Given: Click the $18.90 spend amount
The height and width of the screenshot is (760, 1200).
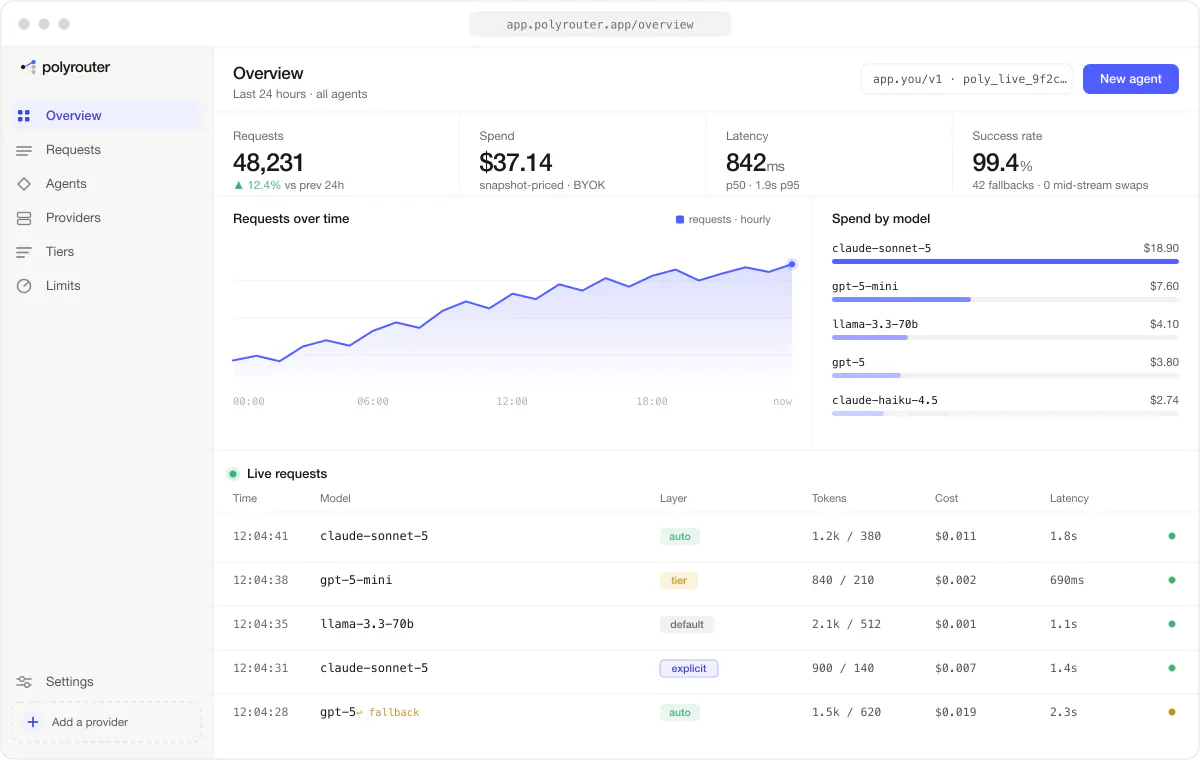Looking at the screenshot, I should point(1161,248).
